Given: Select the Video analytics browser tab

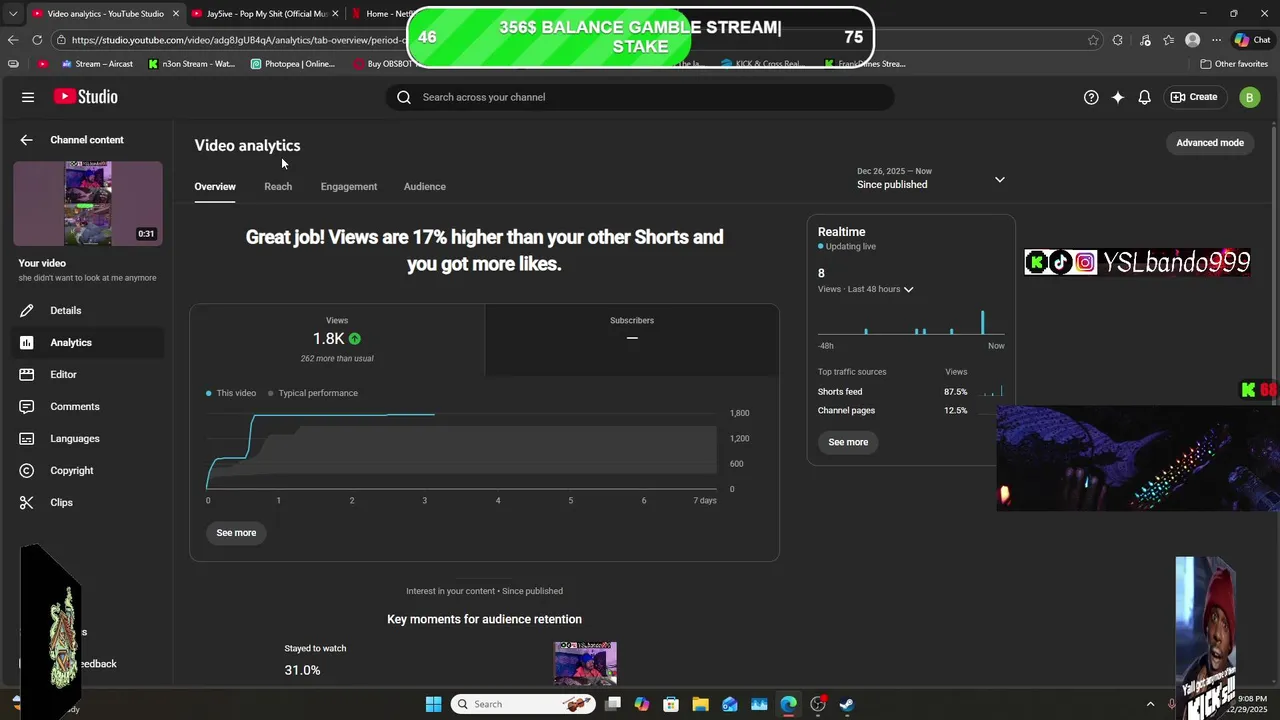Looking at the screenshot, I should point(105,13).
